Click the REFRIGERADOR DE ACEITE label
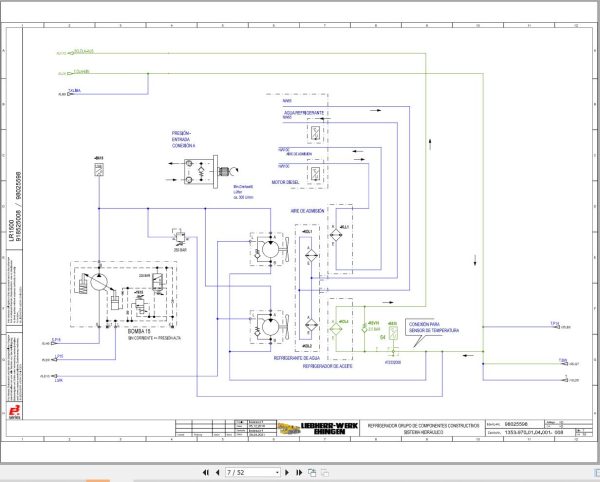The width and height of the screenshot is (600, 482). 328,366
